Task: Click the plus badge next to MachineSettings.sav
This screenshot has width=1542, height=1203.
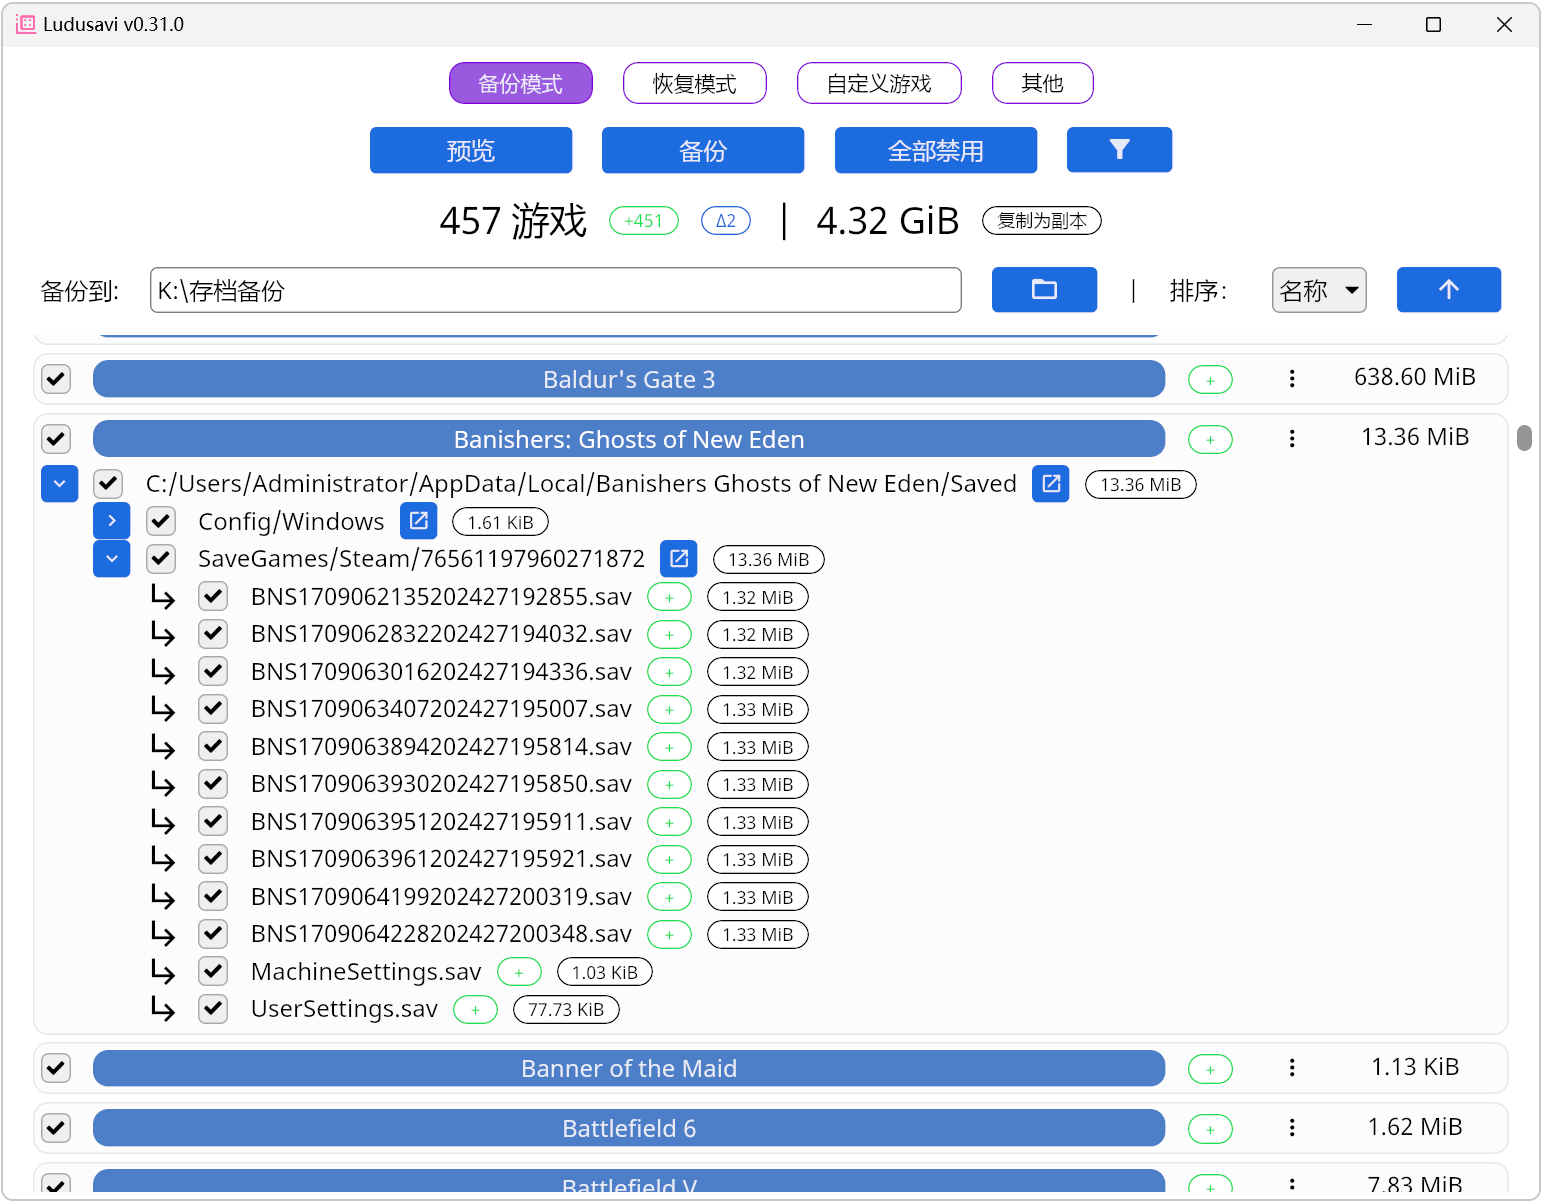Action: 519,972
